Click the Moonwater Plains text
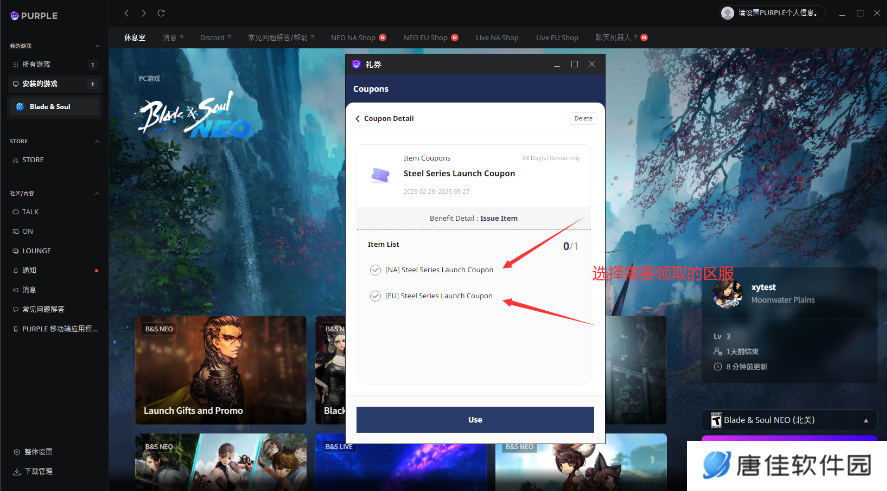 tap(783, 300)
